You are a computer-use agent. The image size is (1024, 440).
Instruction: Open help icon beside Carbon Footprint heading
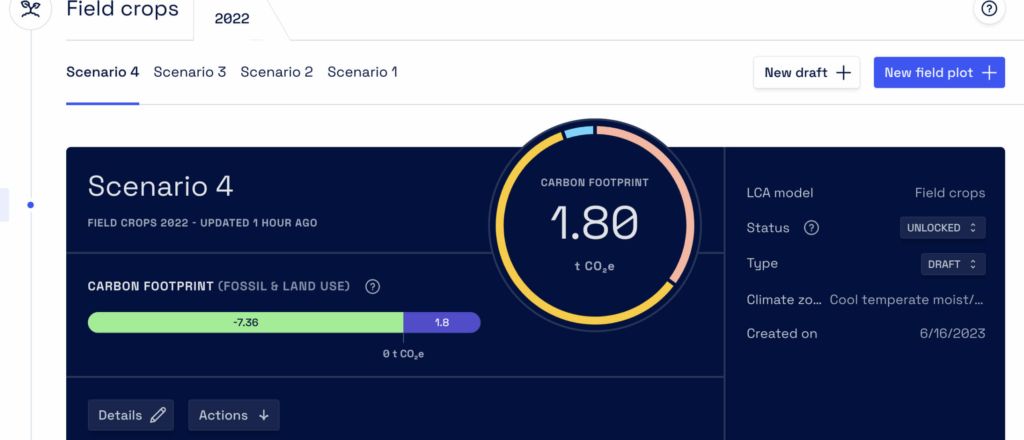[372, 287]
